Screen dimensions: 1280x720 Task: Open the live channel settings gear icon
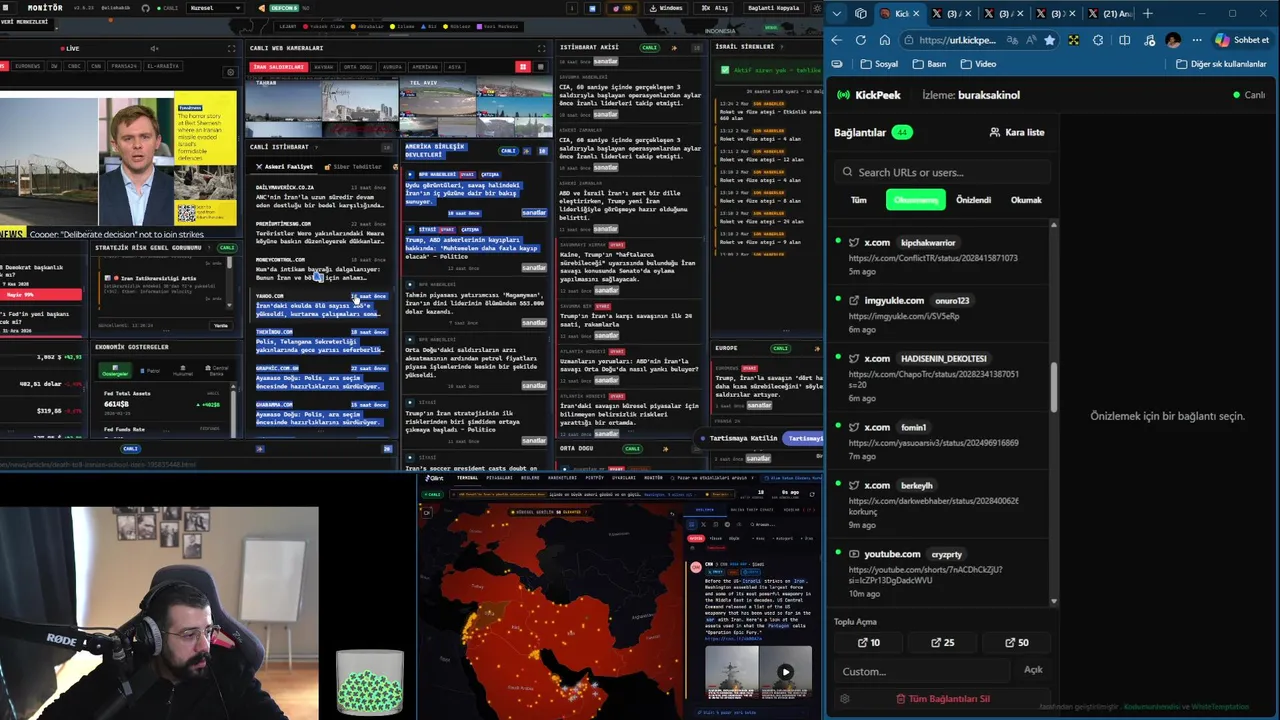point(231,72)
